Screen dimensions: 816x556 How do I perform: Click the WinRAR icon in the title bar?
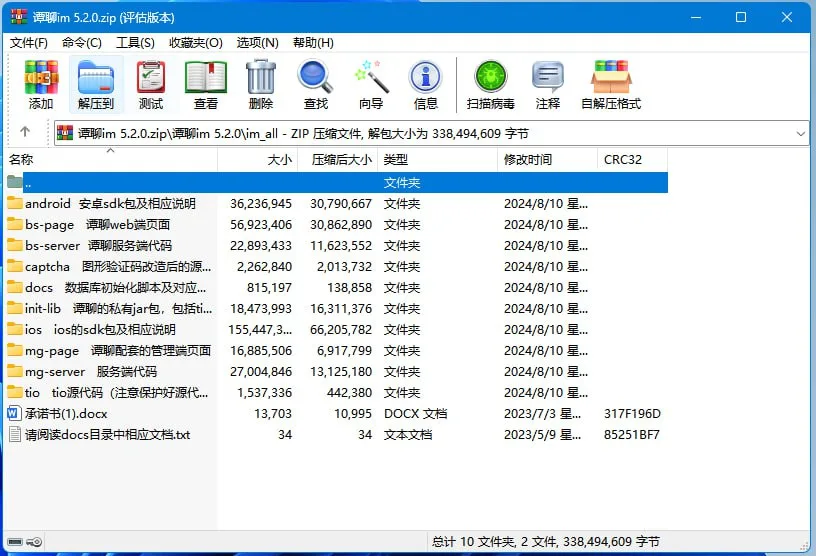coord(19,17)
